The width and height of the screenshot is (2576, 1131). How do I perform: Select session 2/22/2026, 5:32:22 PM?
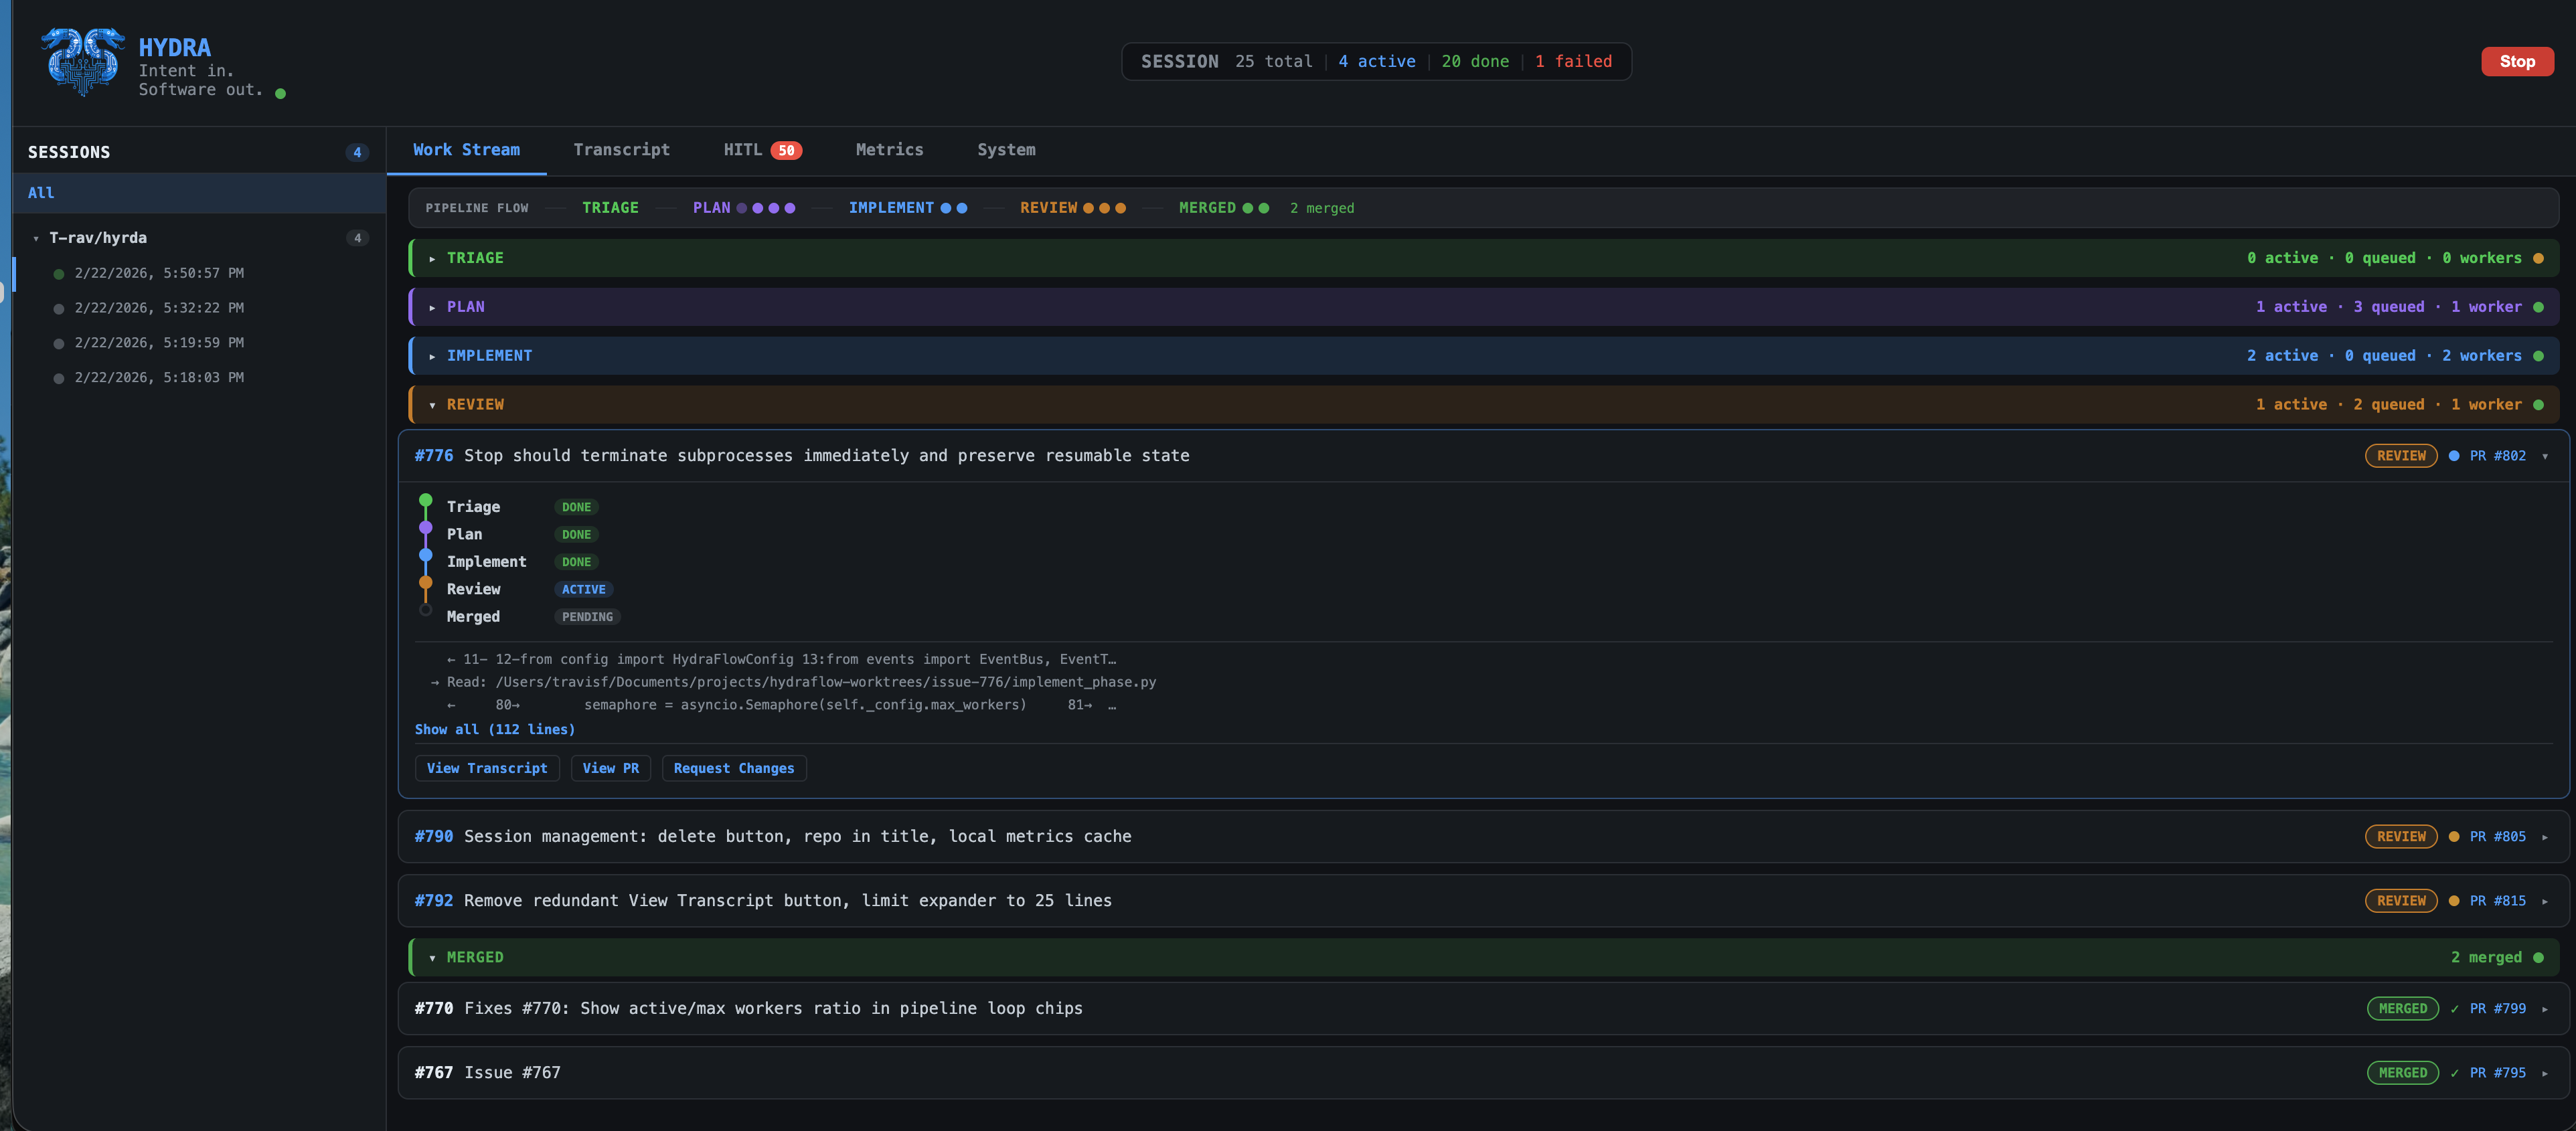tap(159, 308)
